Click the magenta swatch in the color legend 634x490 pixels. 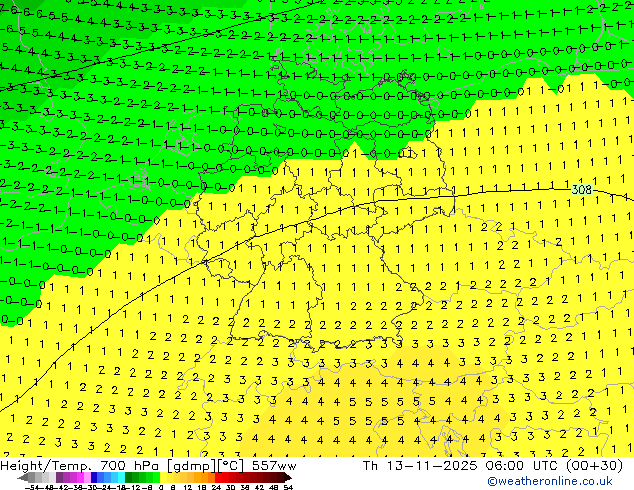[80, 477]
